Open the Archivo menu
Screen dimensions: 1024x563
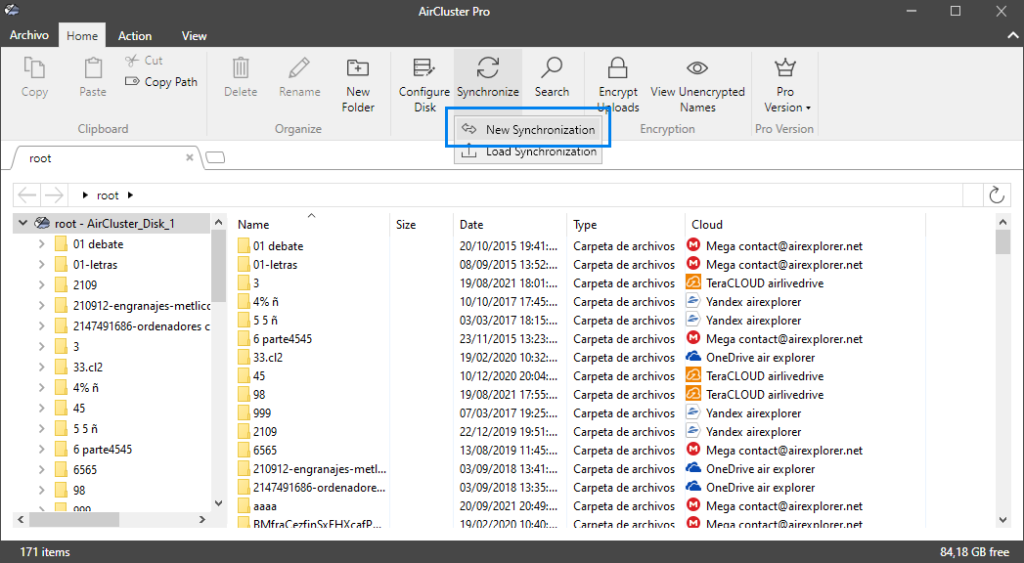(x=29, y=35)
